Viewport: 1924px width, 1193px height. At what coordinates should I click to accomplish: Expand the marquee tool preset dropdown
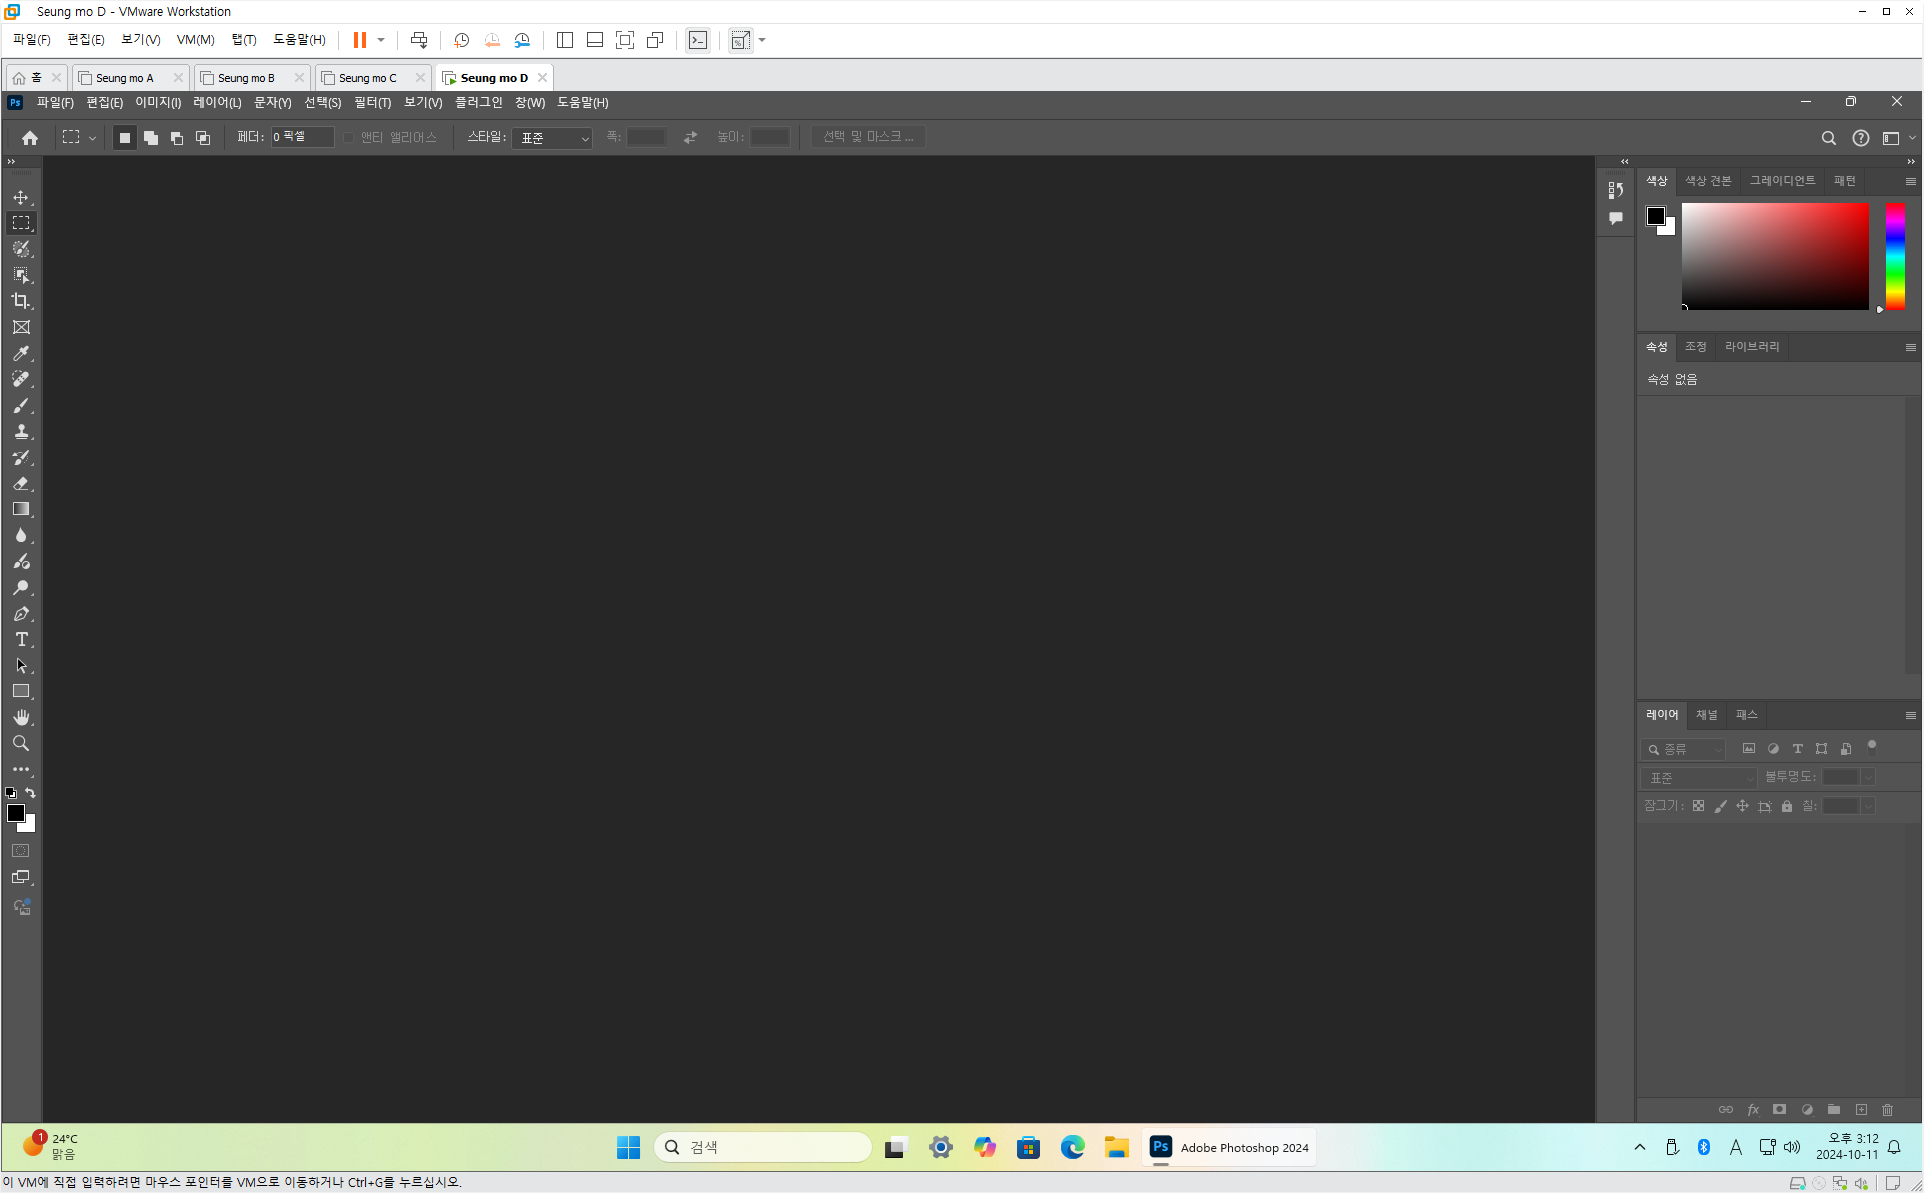[92, 138]
